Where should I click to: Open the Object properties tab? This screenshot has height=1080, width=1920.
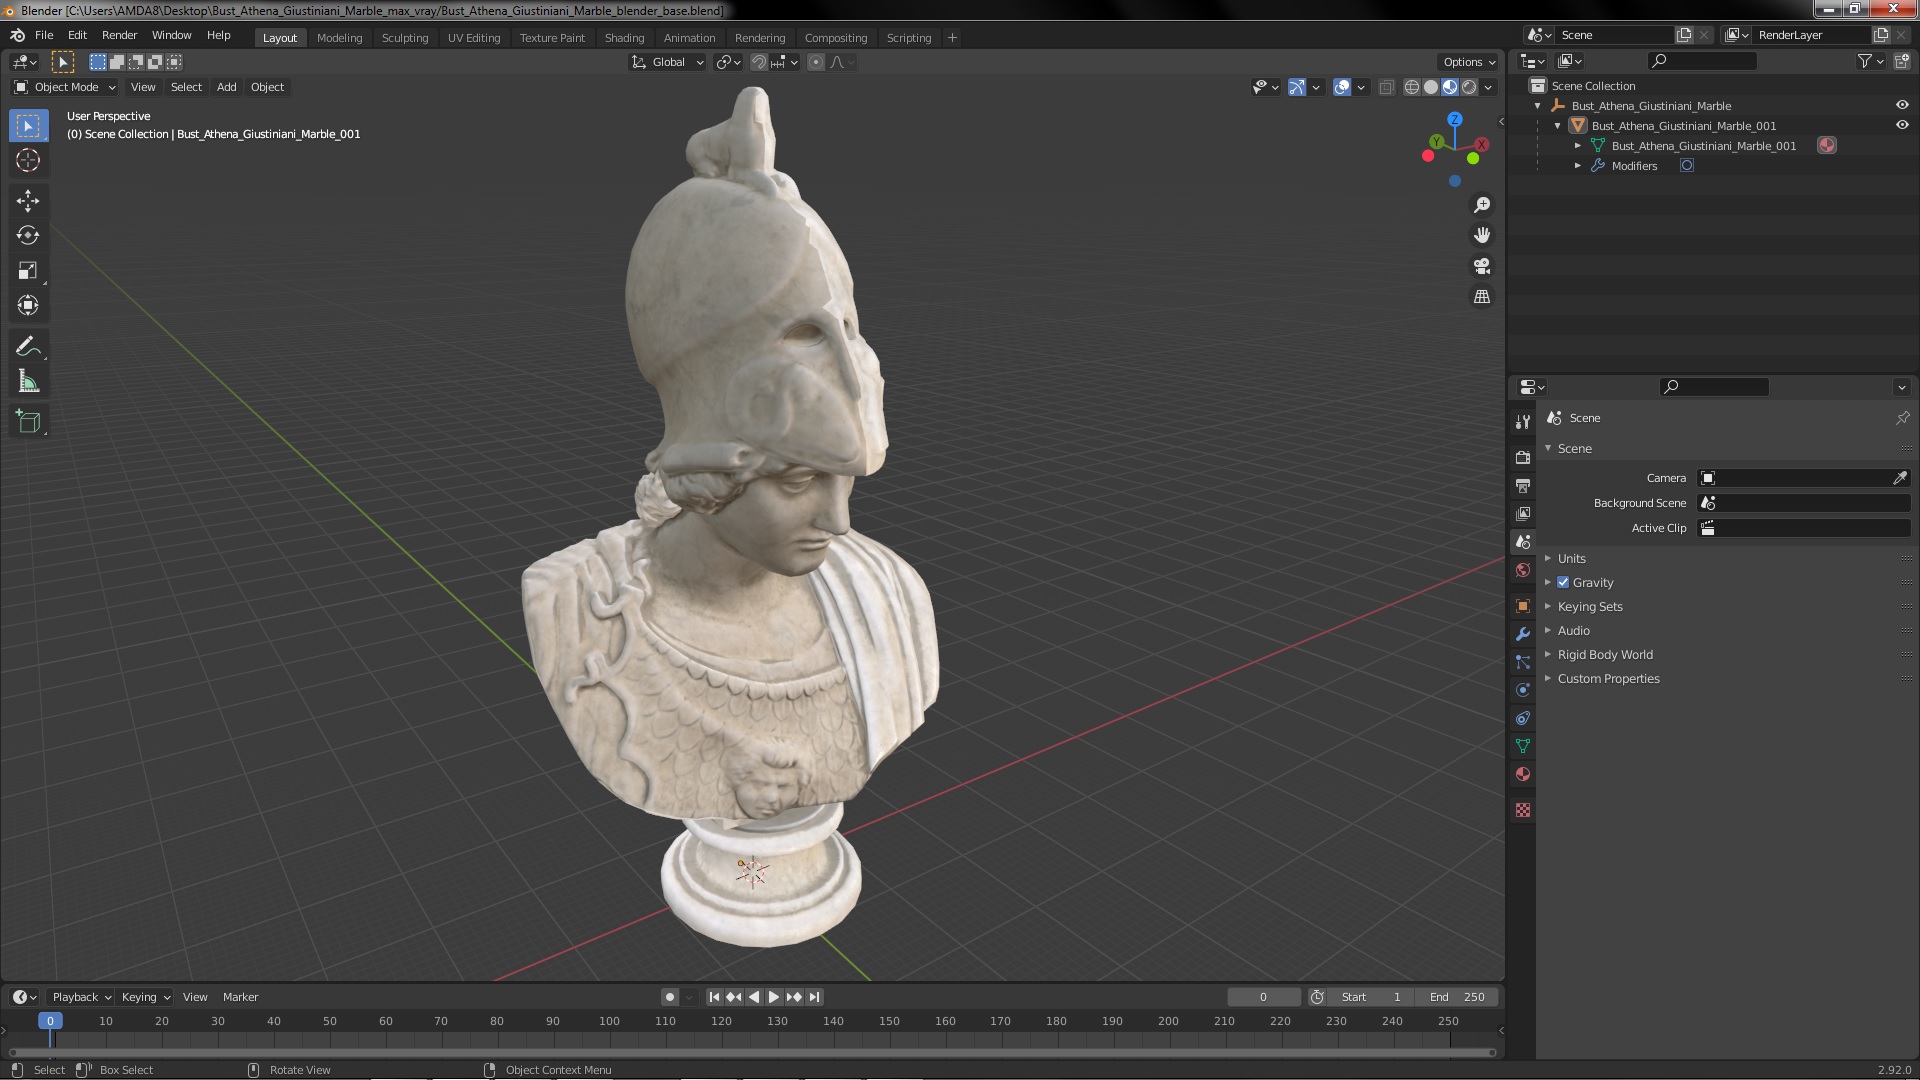1522,606
